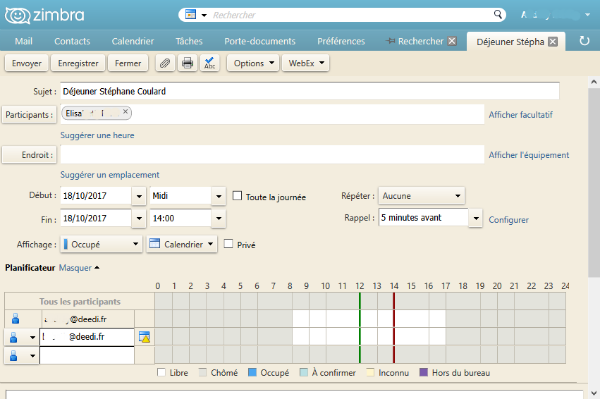This screenshot has width=600, height=399.
Task: Open the Rappel reminder dropdown arrow
Action: click(x=476, y=218)
